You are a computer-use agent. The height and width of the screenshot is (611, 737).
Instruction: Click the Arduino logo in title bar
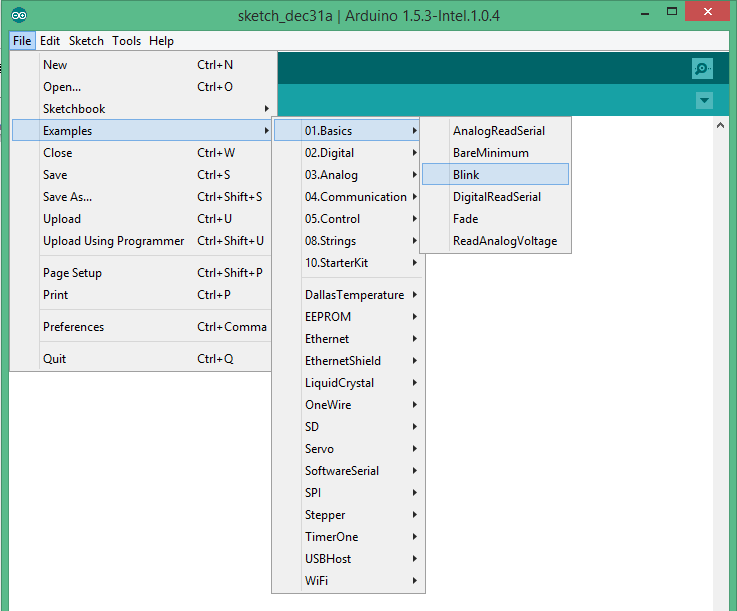19,16
